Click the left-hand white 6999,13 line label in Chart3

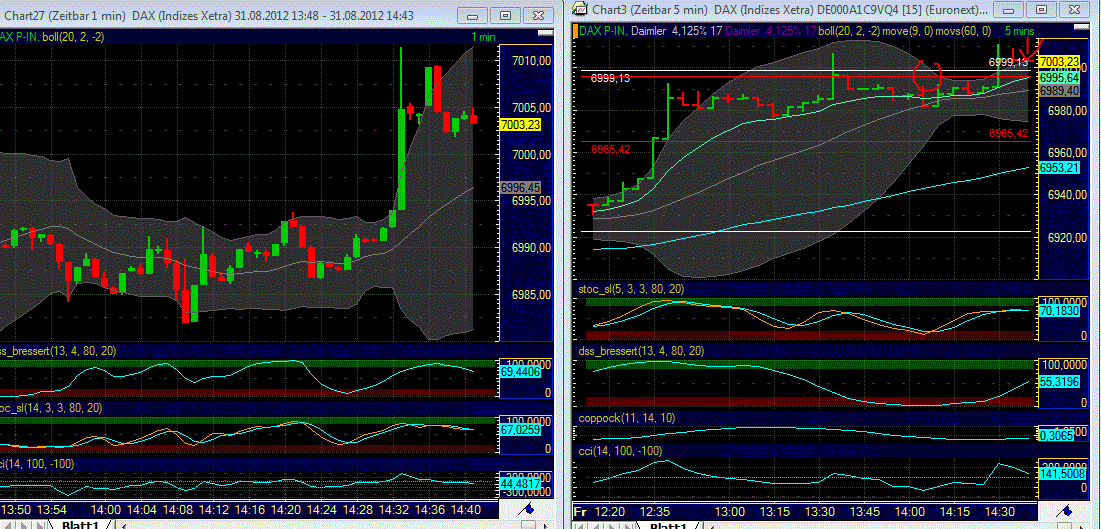click(x=610, y=79)
